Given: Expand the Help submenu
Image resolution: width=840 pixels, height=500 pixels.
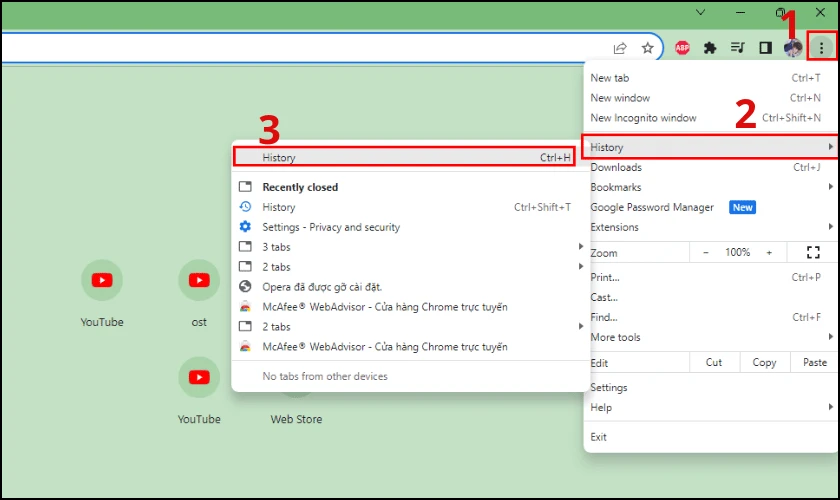Looking at the screenshot, I should point(710,407).
